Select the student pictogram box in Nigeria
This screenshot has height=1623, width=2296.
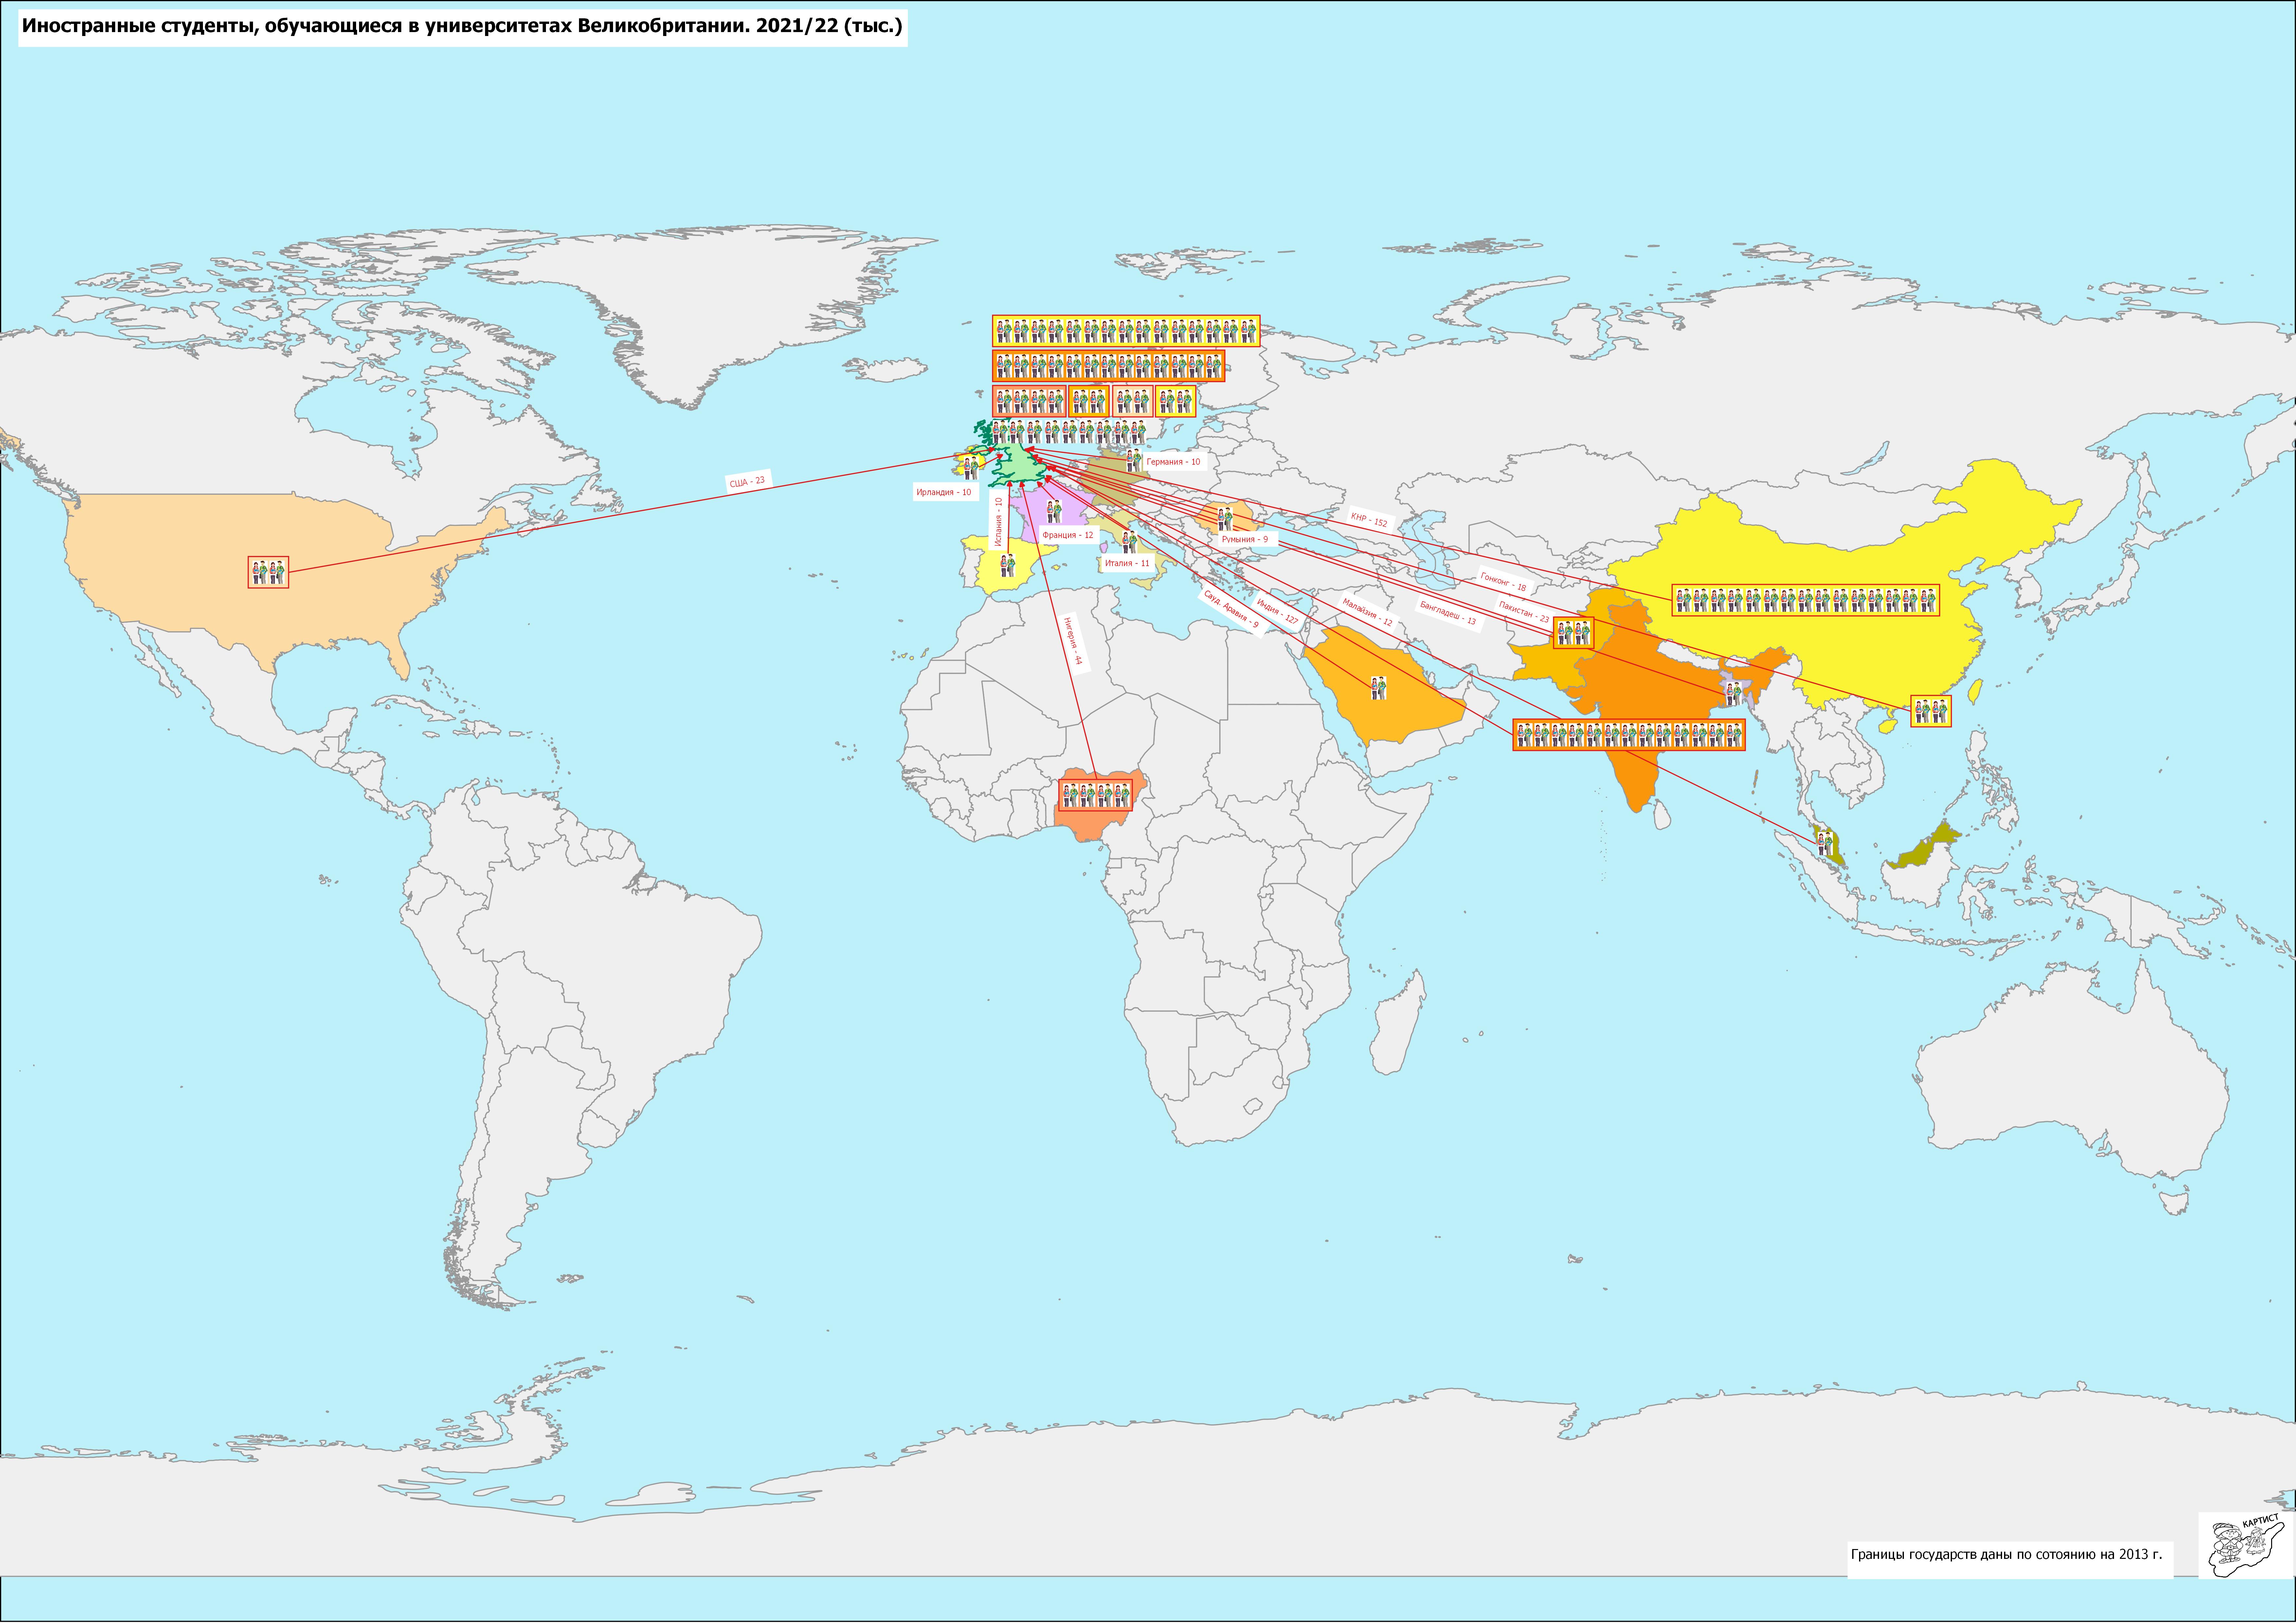1096,795
